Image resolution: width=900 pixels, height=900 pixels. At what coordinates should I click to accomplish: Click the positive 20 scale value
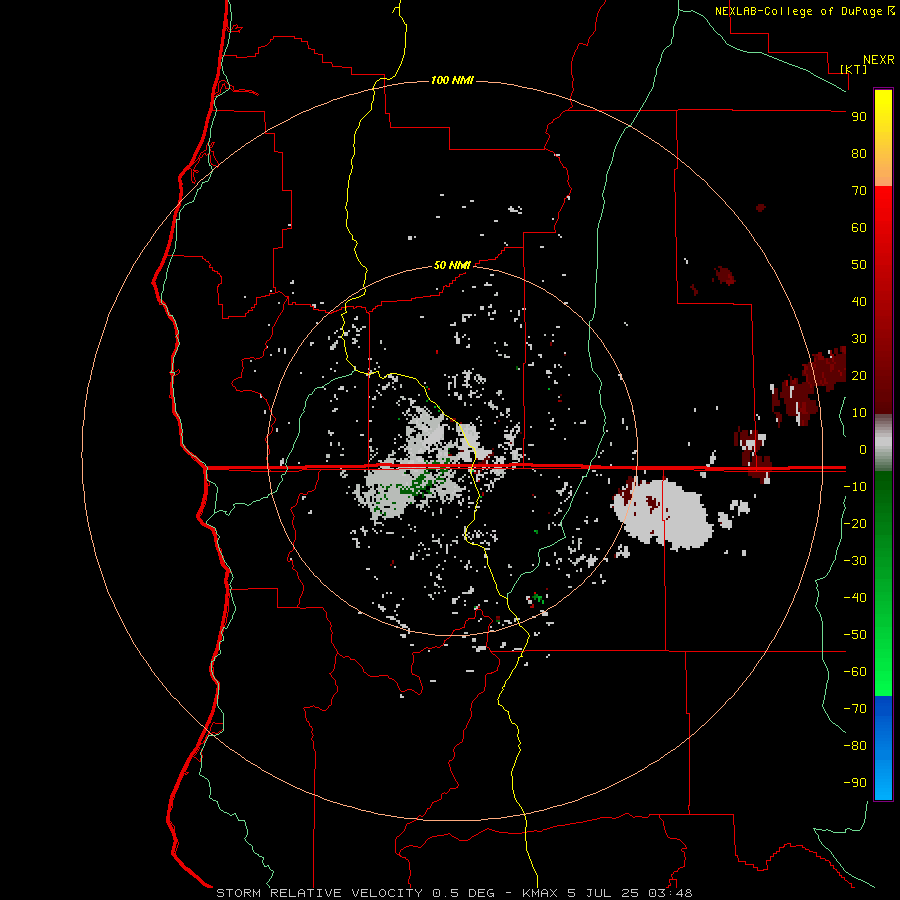[859, 375]
